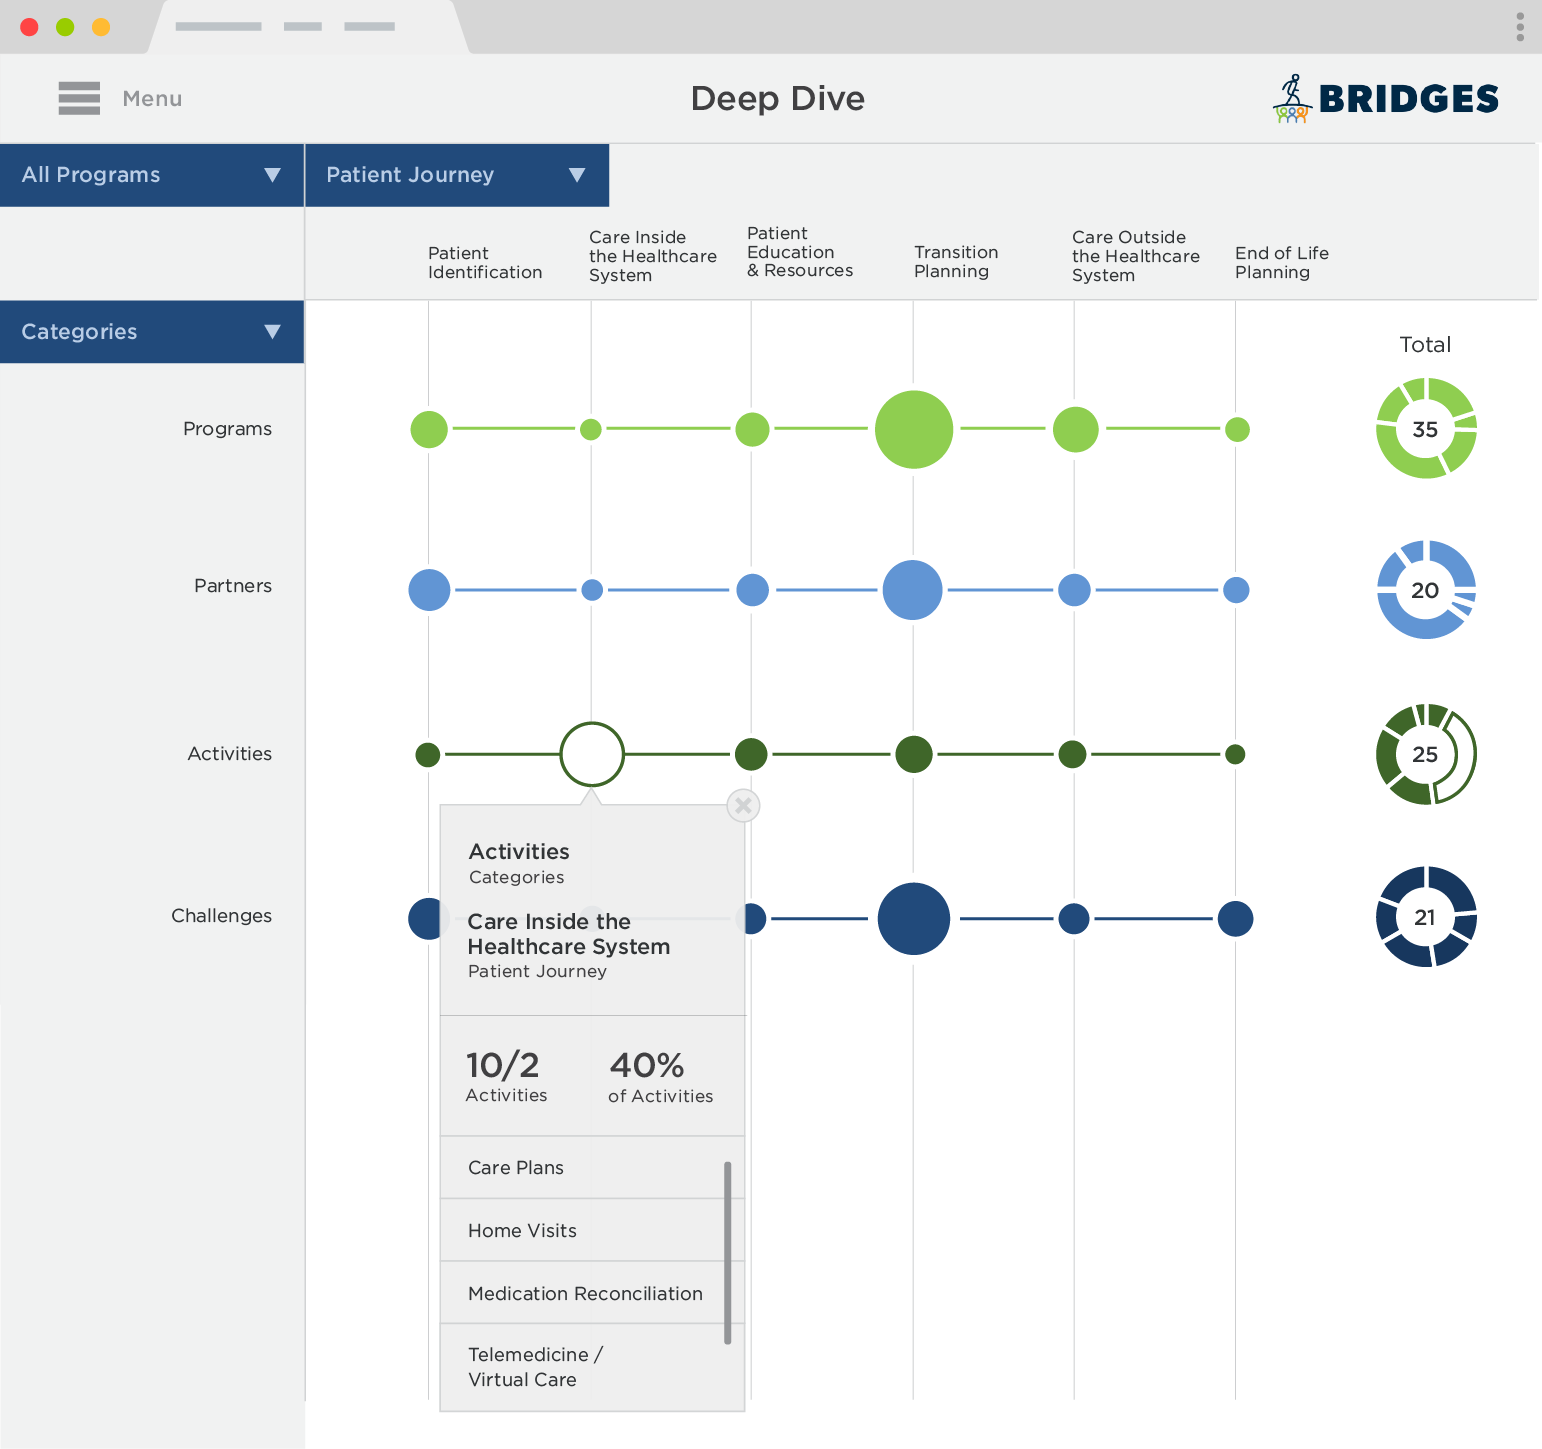
Task: Toggle the highlighted white Activities circle
Action: 591,754
